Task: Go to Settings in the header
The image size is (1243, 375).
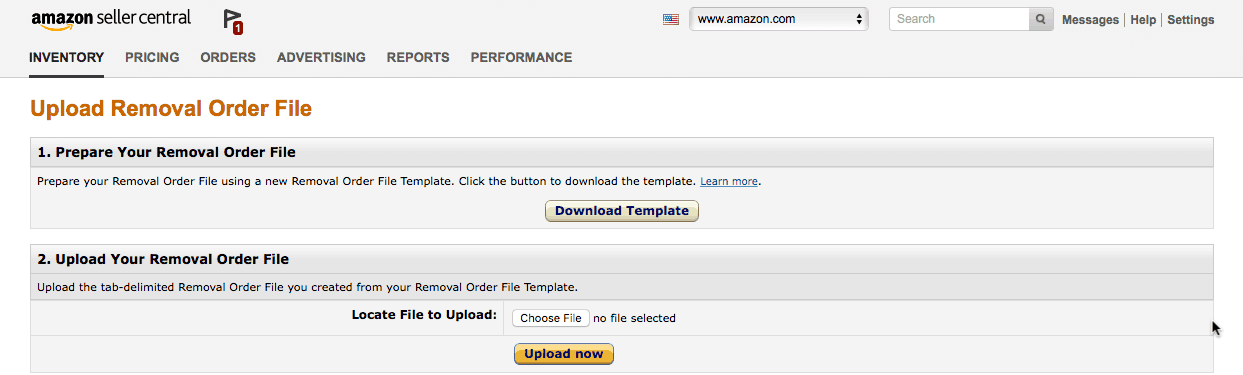Action: click(1191, 20)
